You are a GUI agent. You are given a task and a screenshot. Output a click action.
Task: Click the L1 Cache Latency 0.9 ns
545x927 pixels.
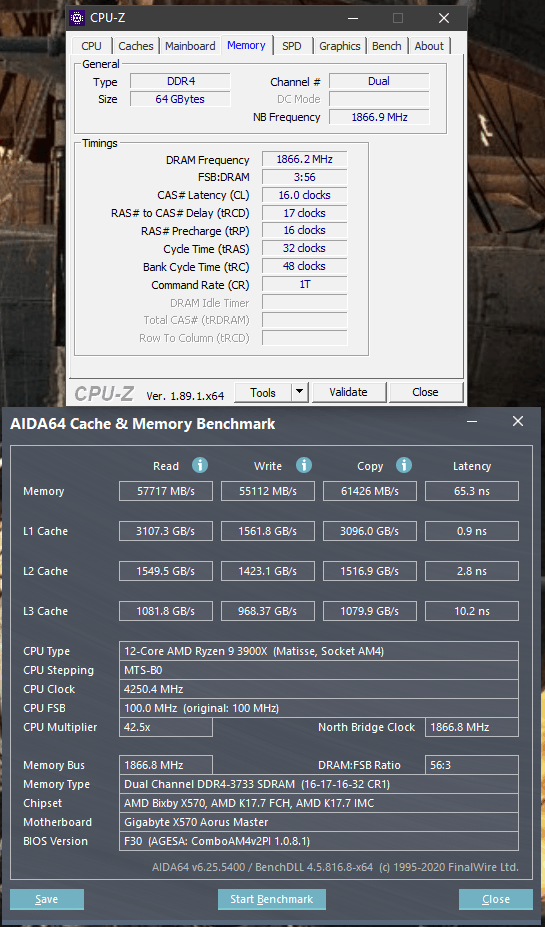pos(472,531)
